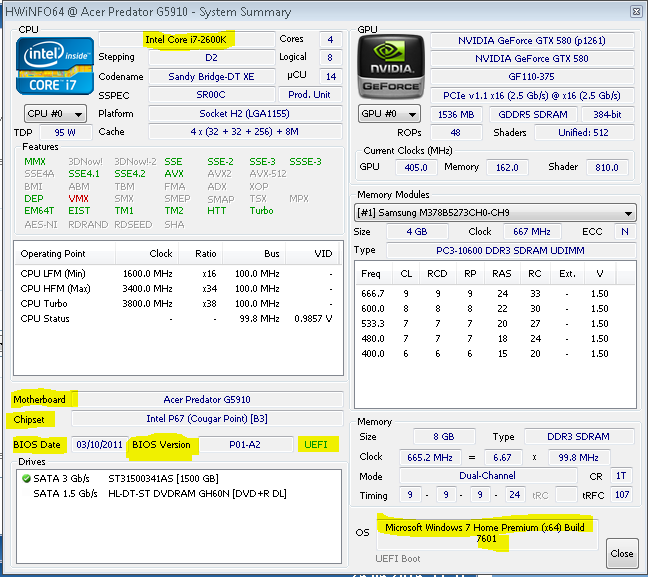Click the EM64T feature flag
Viewport: 648px width, 577px height.
39,211
